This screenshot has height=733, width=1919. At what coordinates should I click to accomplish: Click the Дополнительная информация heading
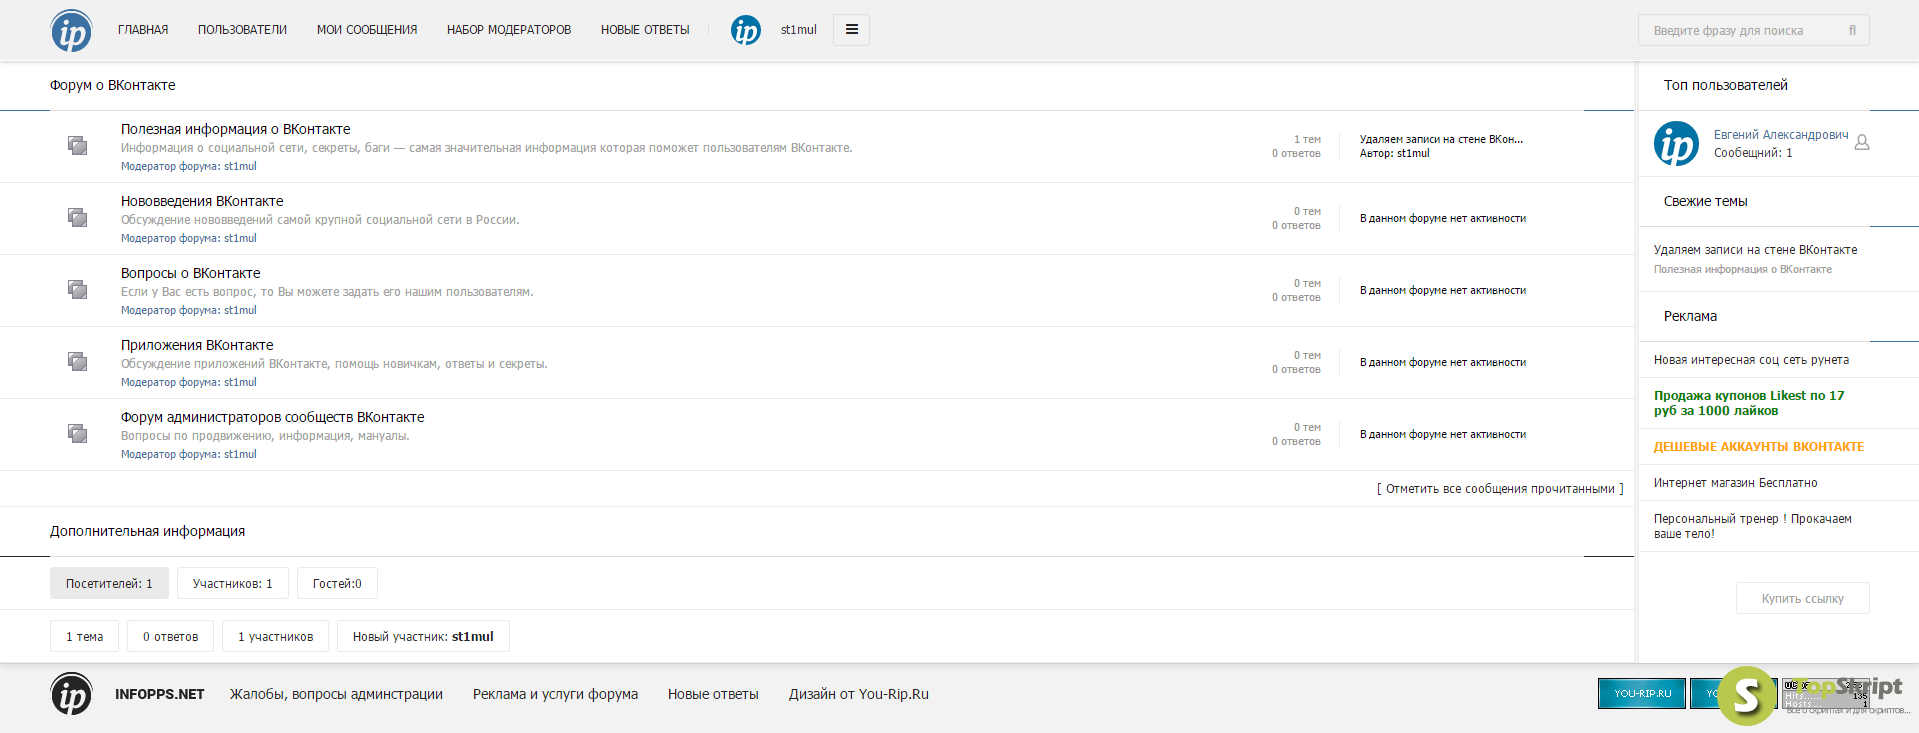coord(147,531)
